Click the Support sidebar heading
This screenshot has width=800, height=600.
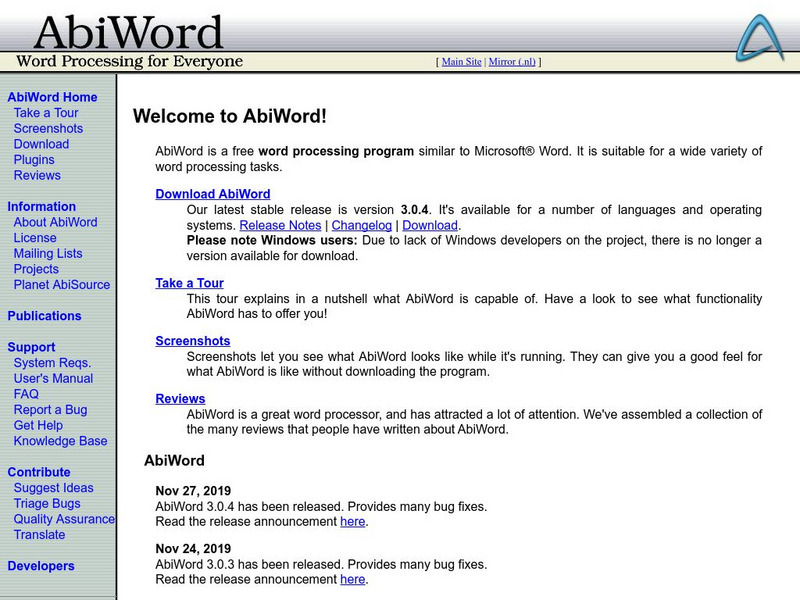(31, 347)
